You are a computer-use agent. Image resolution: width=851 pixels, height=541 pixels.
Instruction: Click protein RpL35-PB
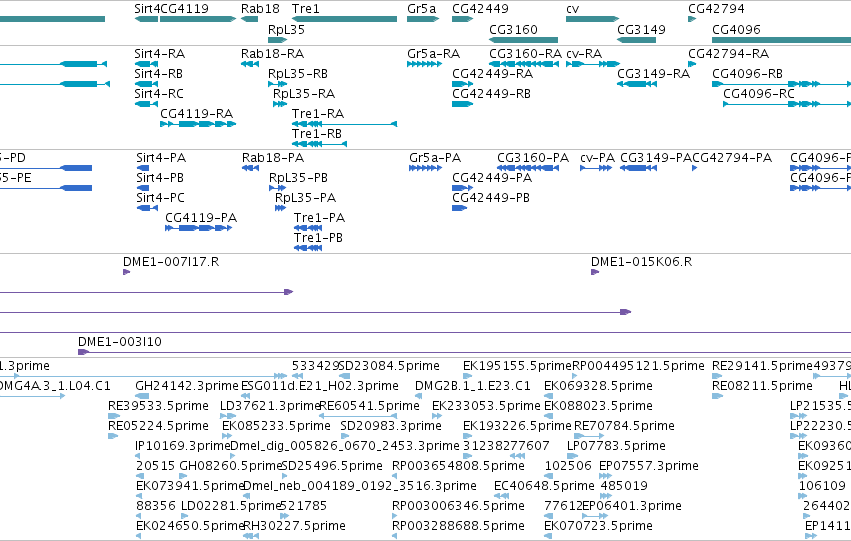click(x=277, y=188)
